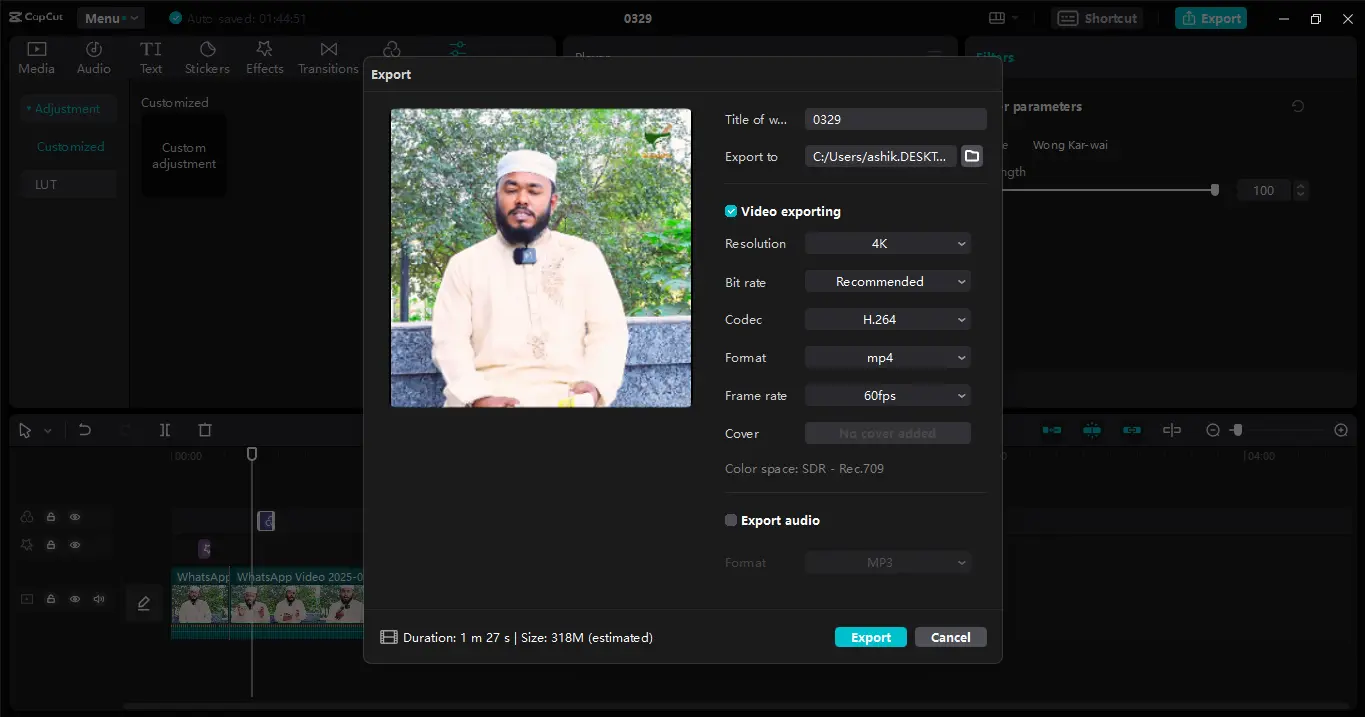
Task: Hide the main video track eye icon
Action: (75, 599)
